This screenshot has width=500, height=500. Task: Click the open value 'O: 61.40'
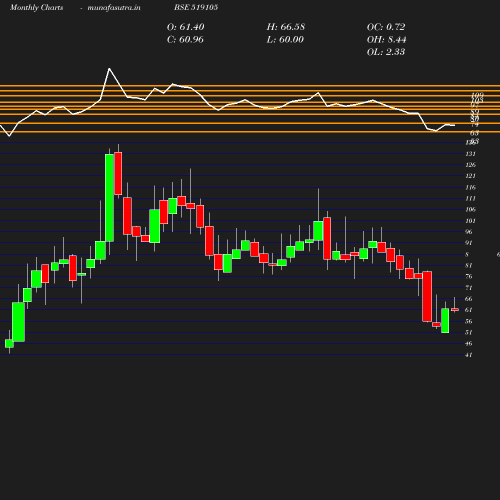[185, 27]
